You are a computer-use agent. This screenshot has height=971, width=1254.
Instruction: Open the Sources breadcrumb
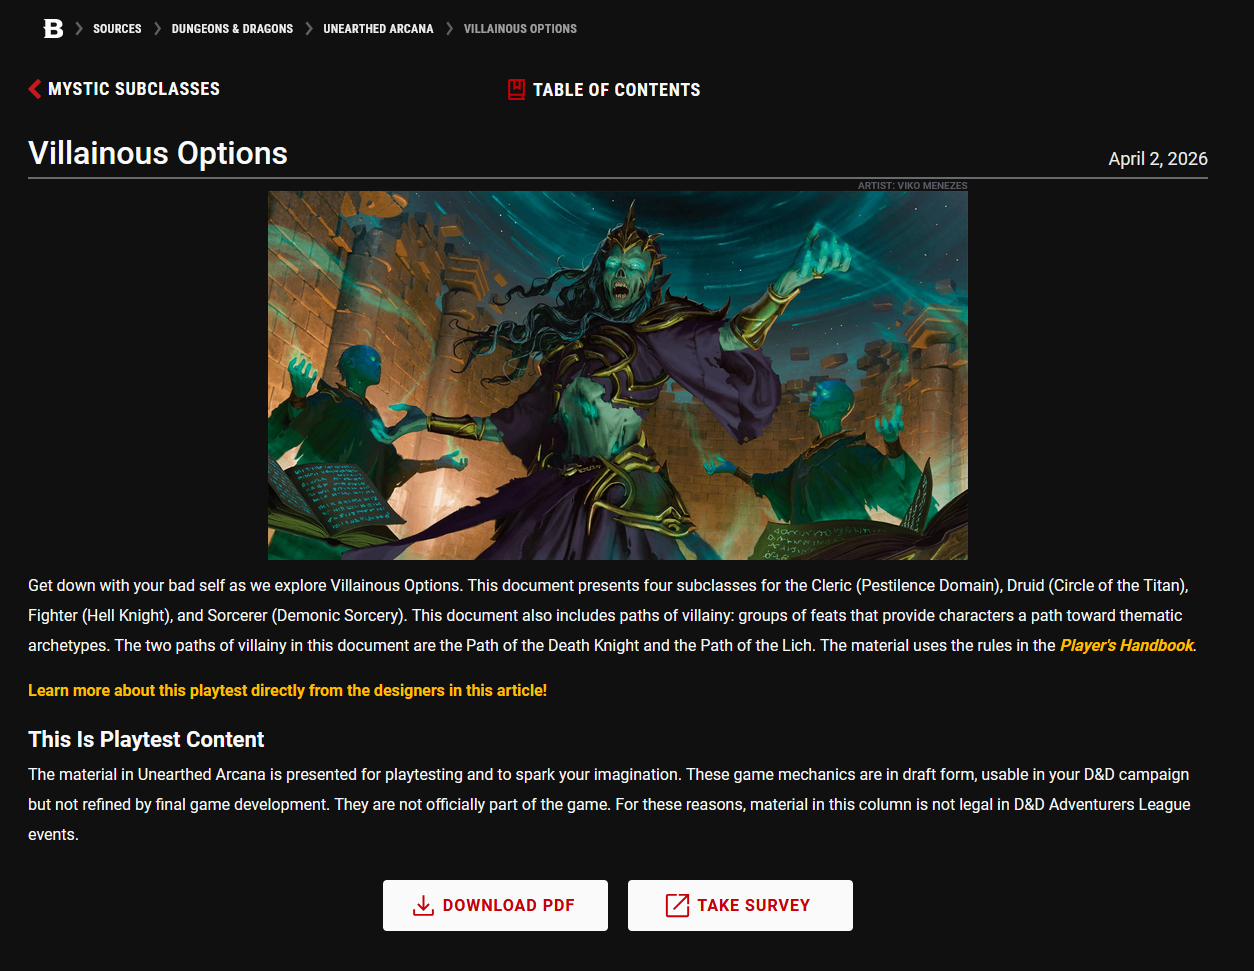point(117,29)
